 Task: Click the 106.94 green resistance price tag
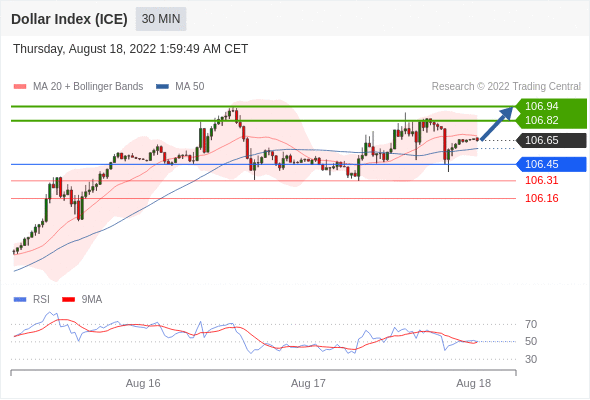[x=541, y=106]
